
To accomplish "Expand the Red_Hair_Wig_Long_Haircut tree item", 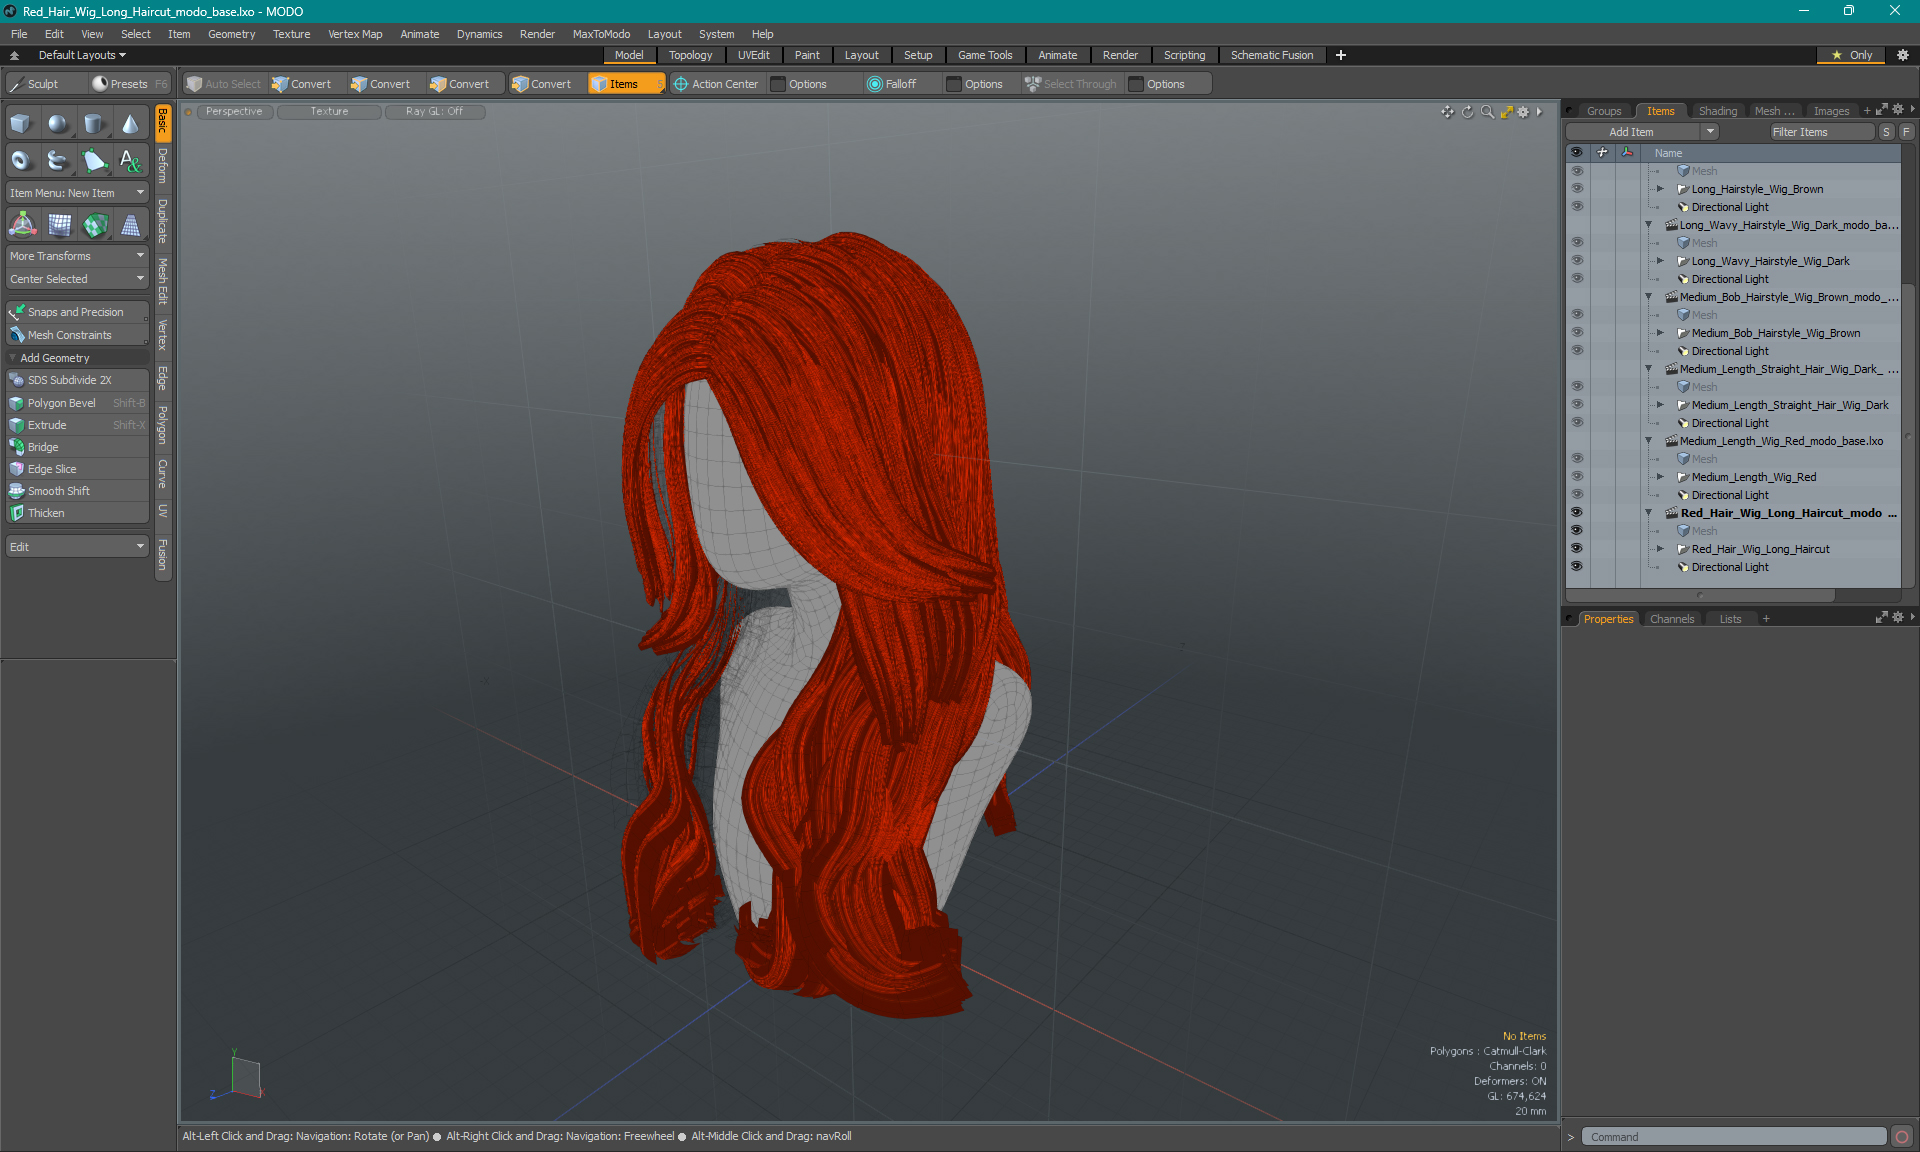I will (x=1660, y=549).
